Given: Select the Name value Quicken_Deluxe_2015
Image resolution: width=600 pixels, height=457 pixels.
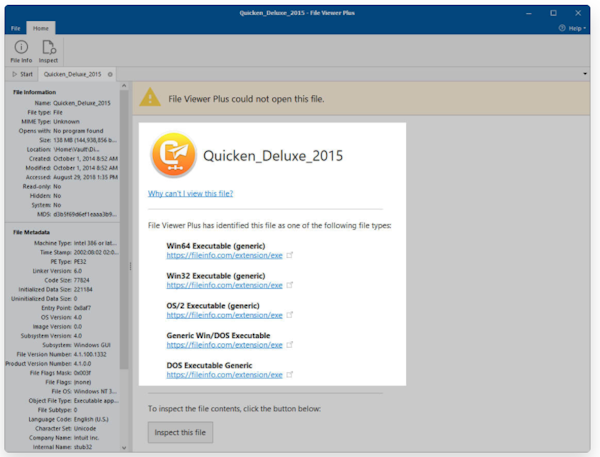Looking at the screenshot, I should pos(82,103).
